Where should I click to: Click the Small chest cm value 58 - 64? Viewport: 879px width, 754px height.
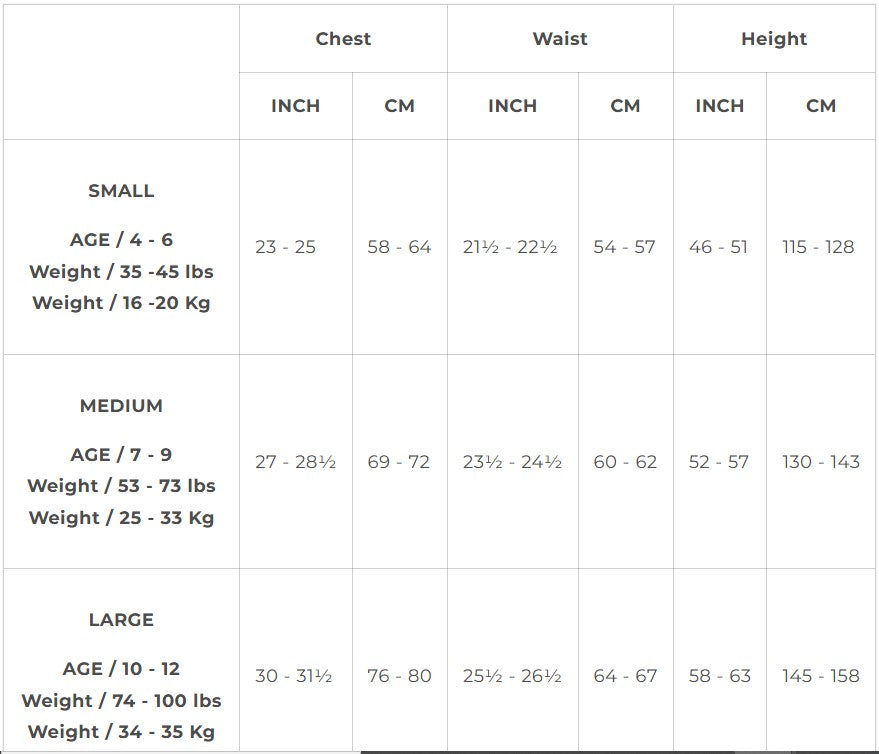click(x=399, y=247)
